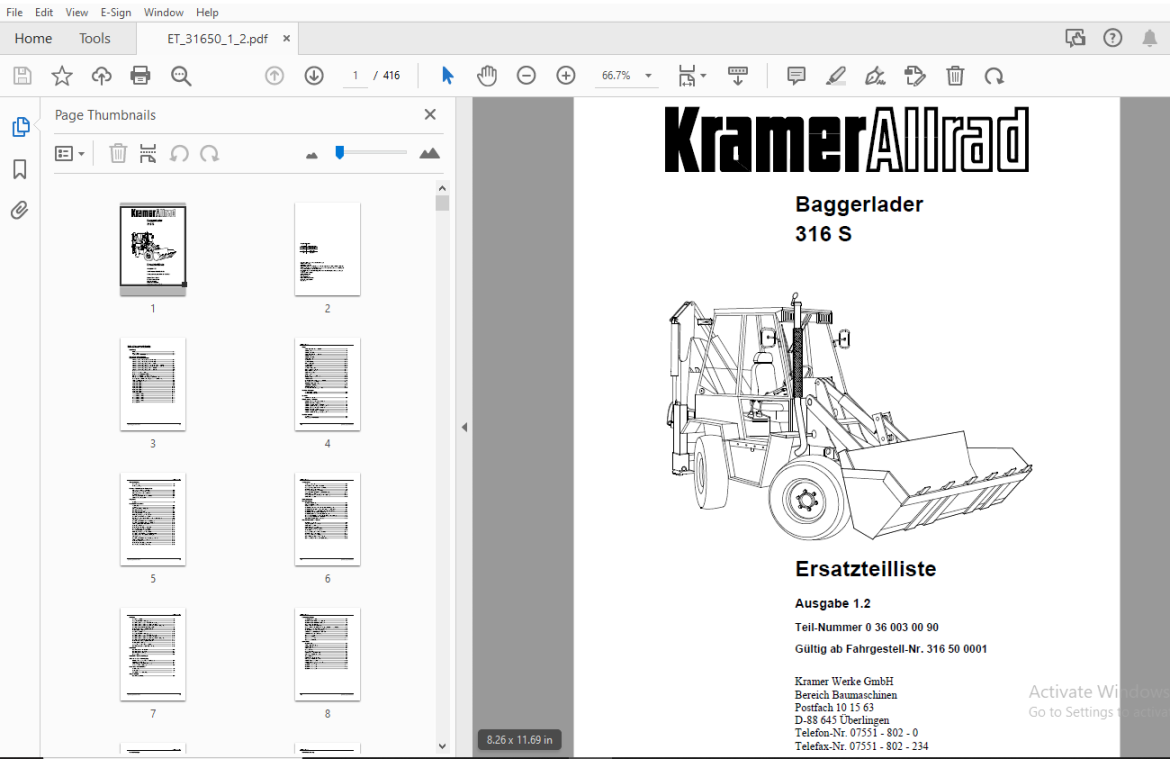Open the sign document tool

coord(875,75)
